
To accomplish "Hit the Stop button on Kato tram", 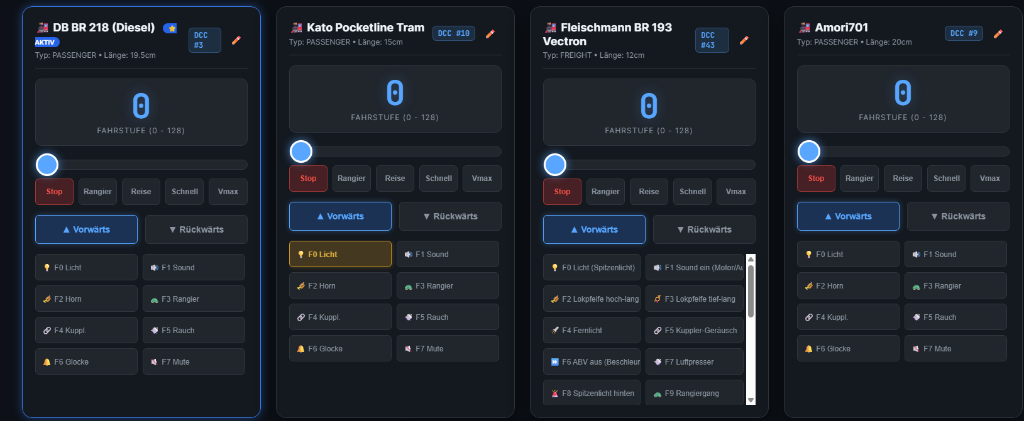I will pos(308,178).
